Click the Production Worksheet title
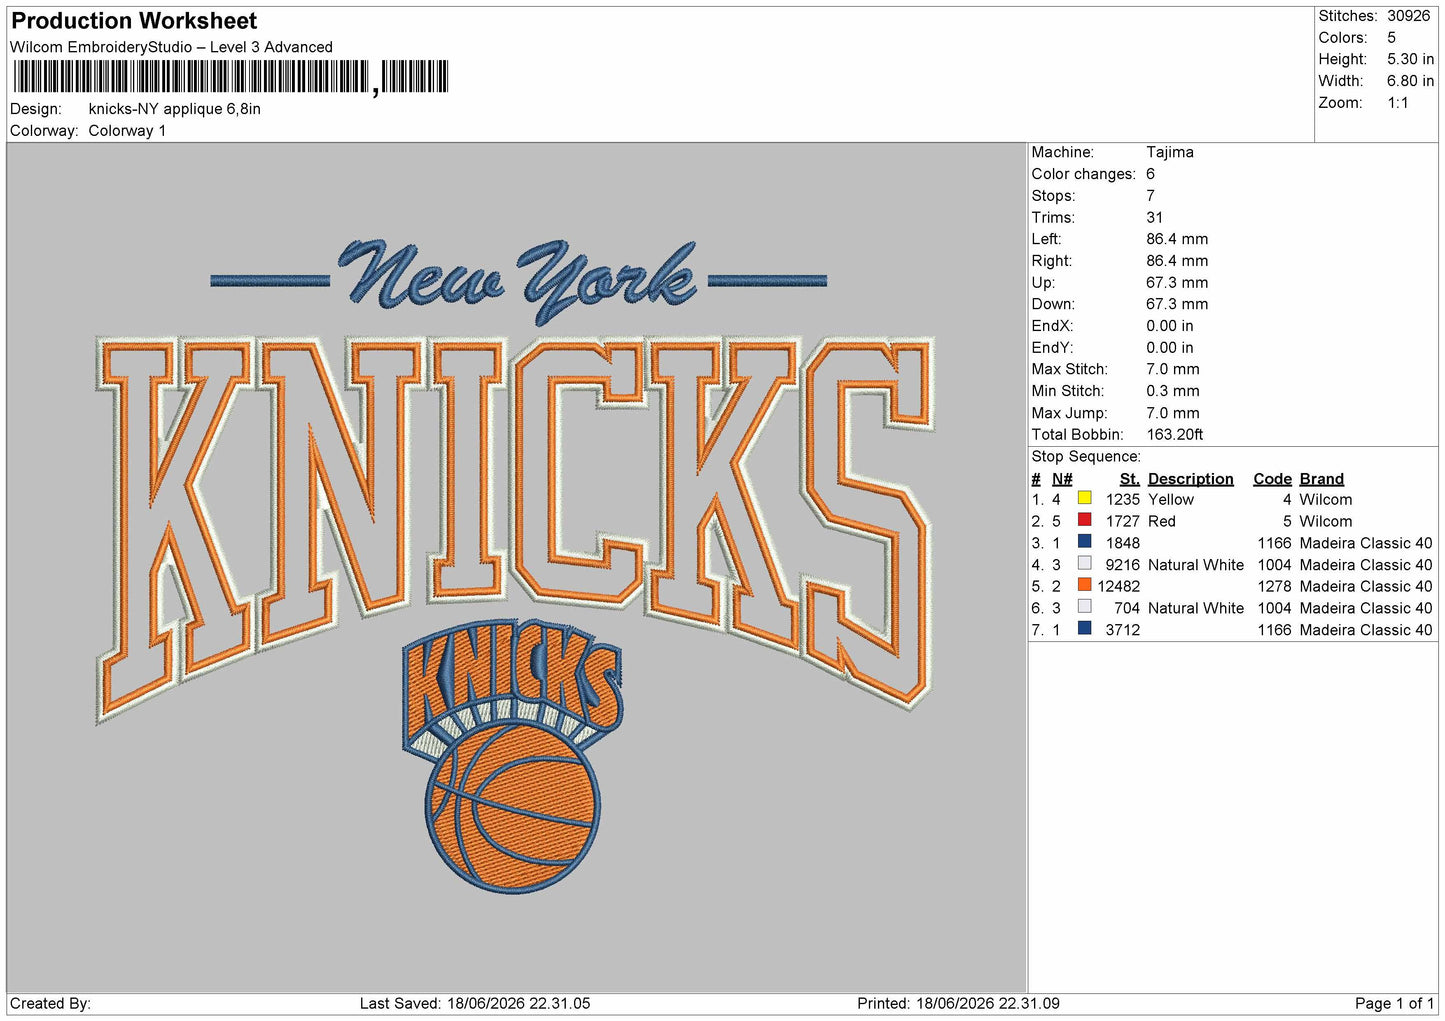This screenshot has width=1445, height=1021. [134, 21]
